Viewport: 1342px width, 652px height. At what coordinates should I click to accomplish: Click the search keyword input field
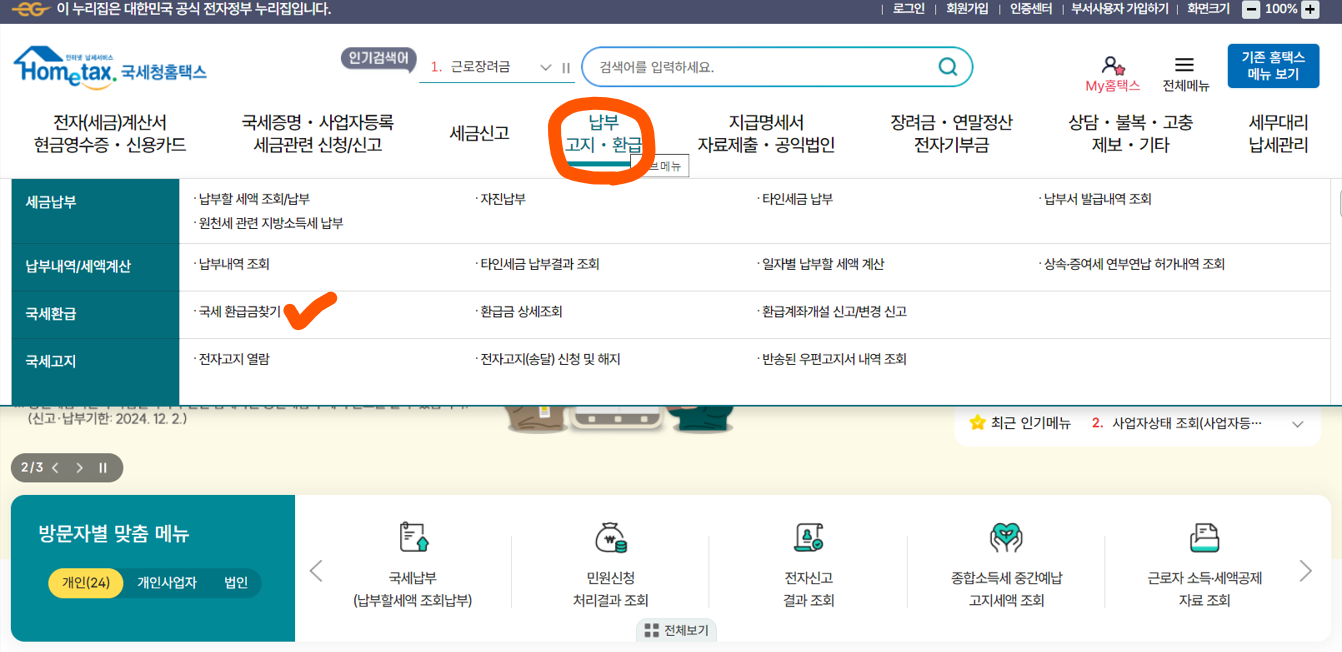click(750, 66)
